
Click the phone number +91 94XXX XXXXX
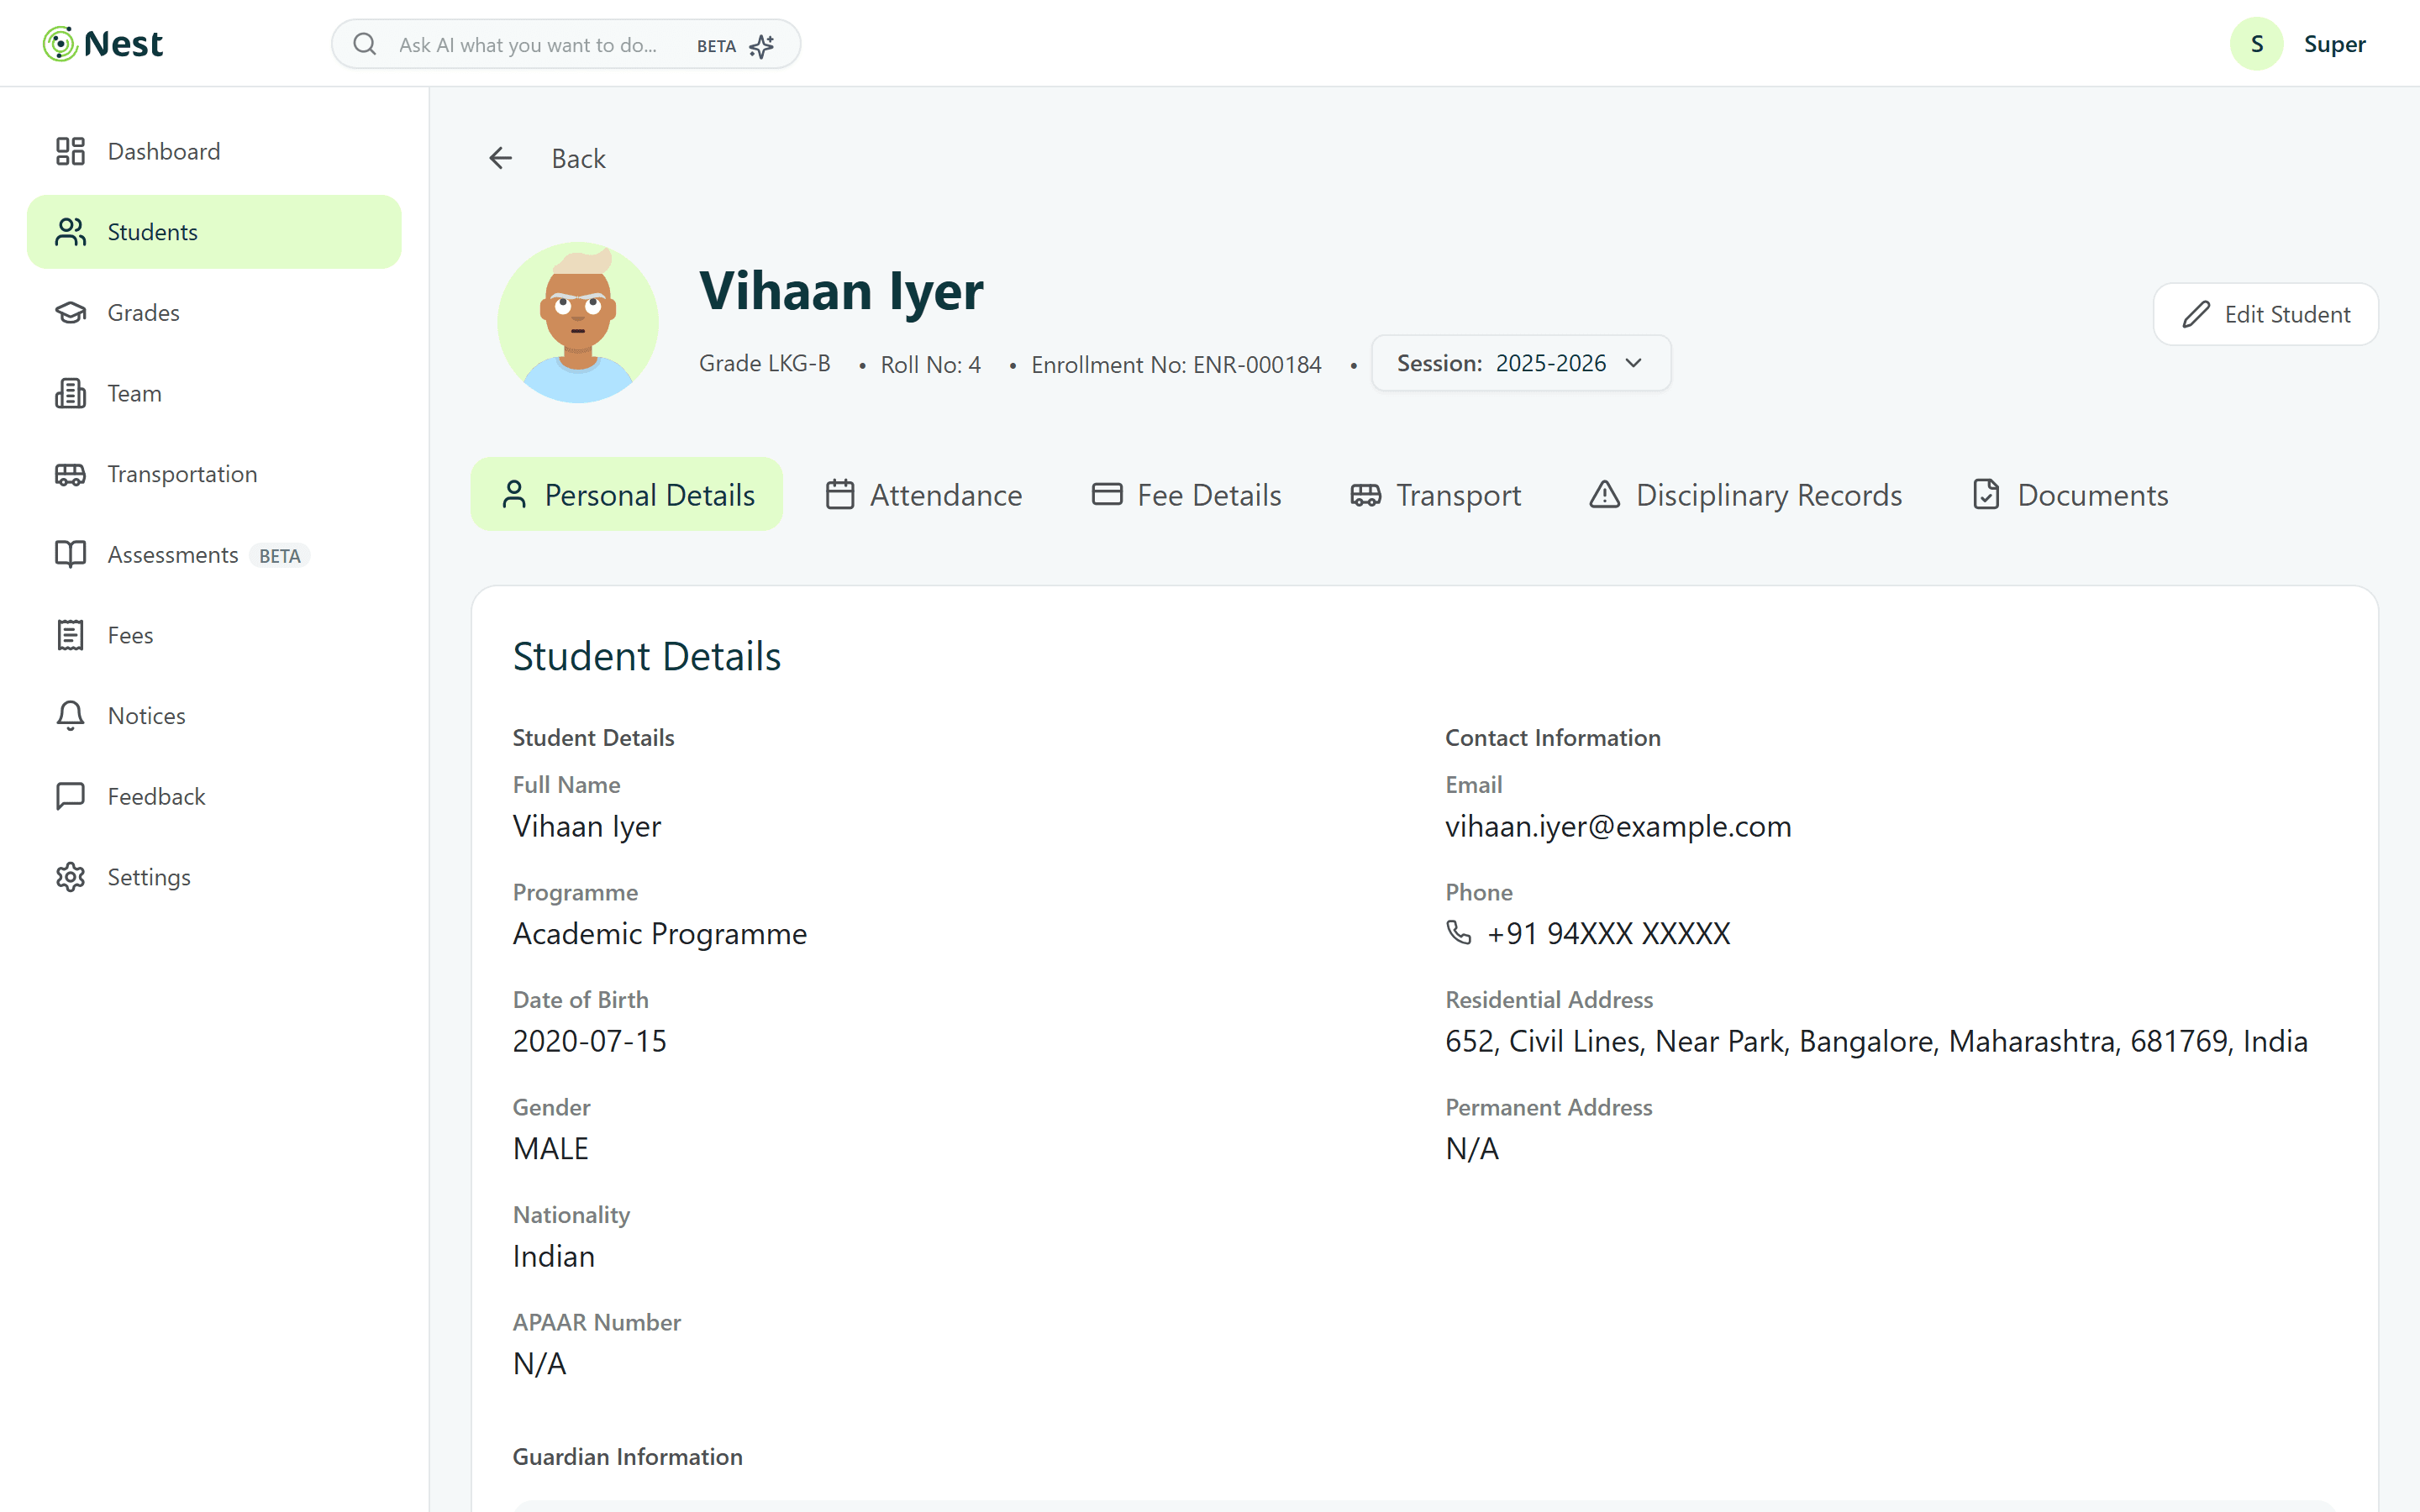click(1608, 933)
